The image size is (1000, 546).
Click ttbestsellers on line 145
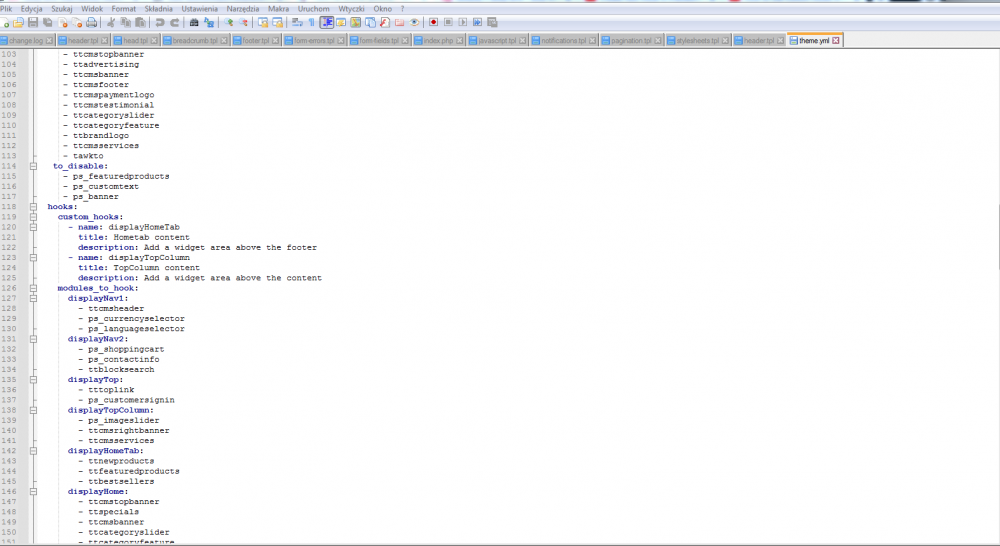tap(121, 482)
